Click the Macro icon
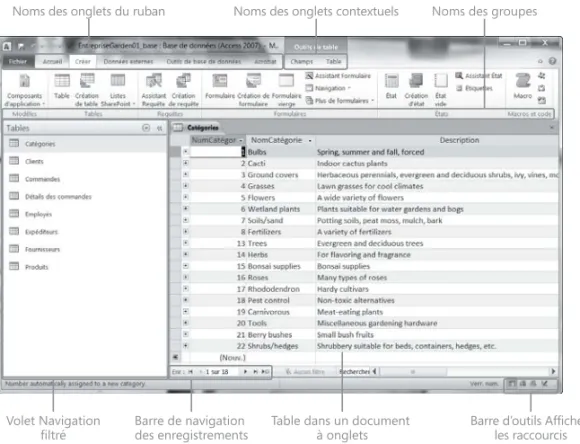This screenshot has height=444, width=580. point(523,87)
